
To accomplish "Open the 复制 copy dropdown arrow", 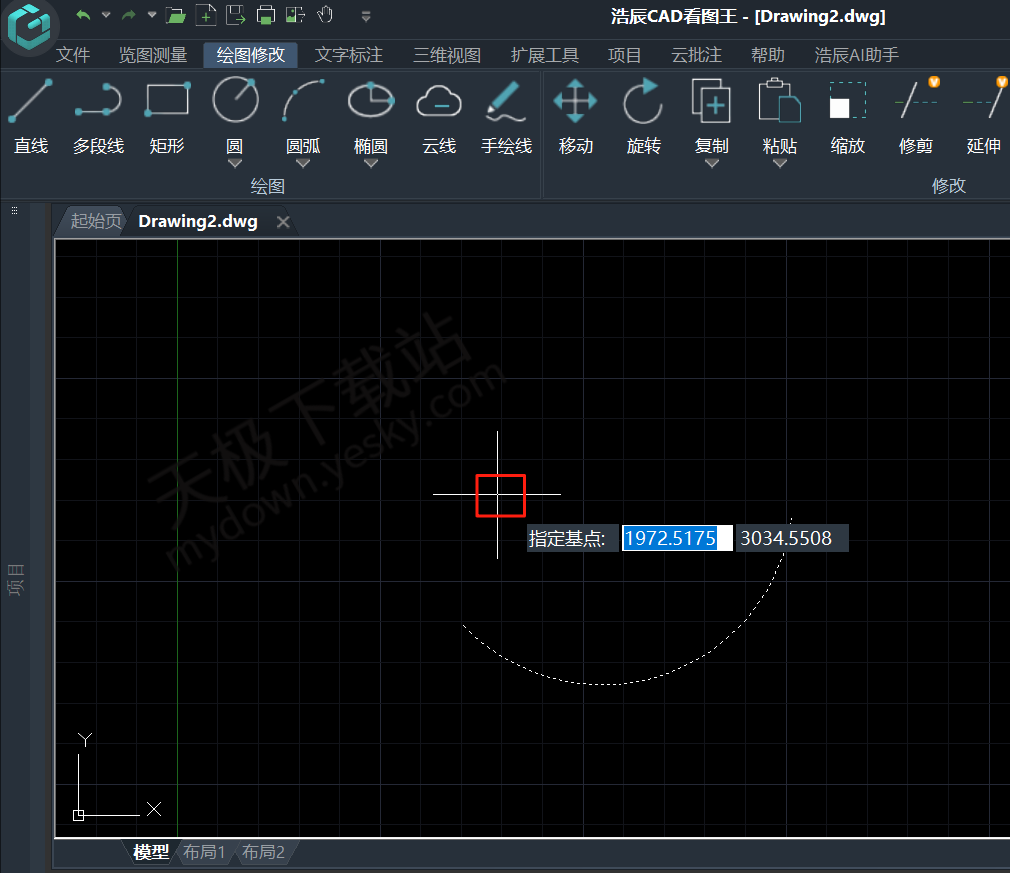I will pos(711,163).
